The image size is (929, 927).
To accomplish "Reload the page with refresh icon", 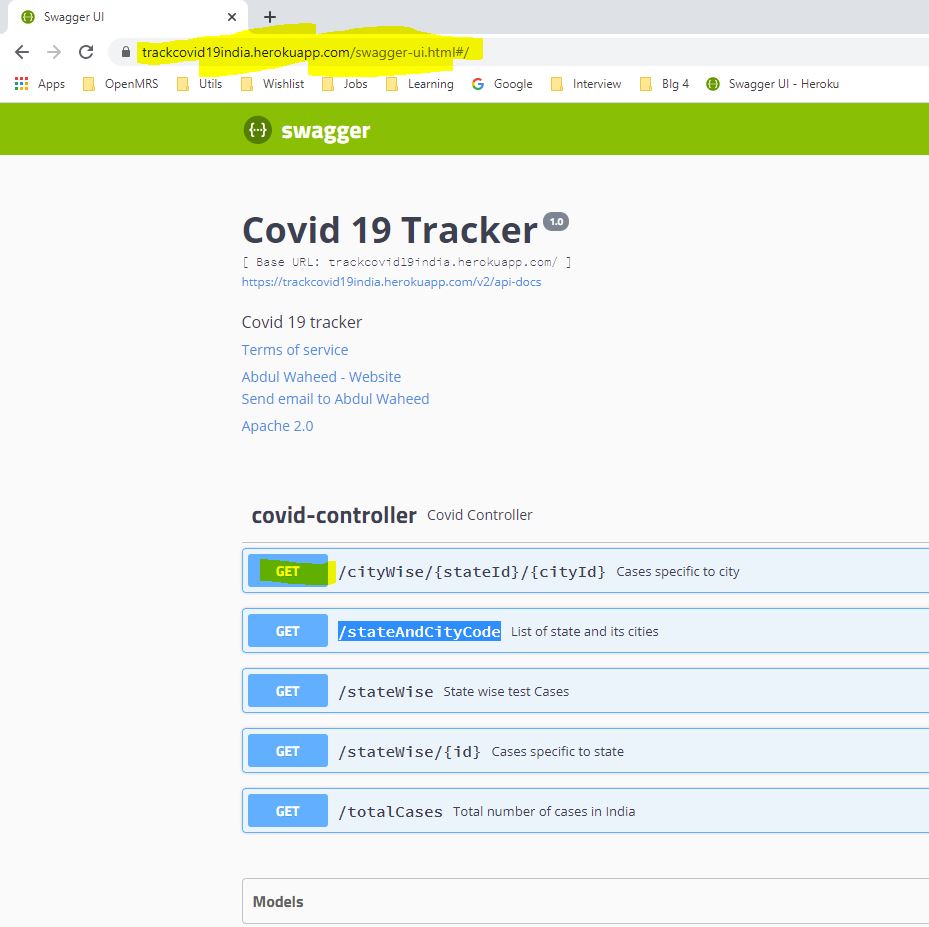I will [x=86, y=52].
